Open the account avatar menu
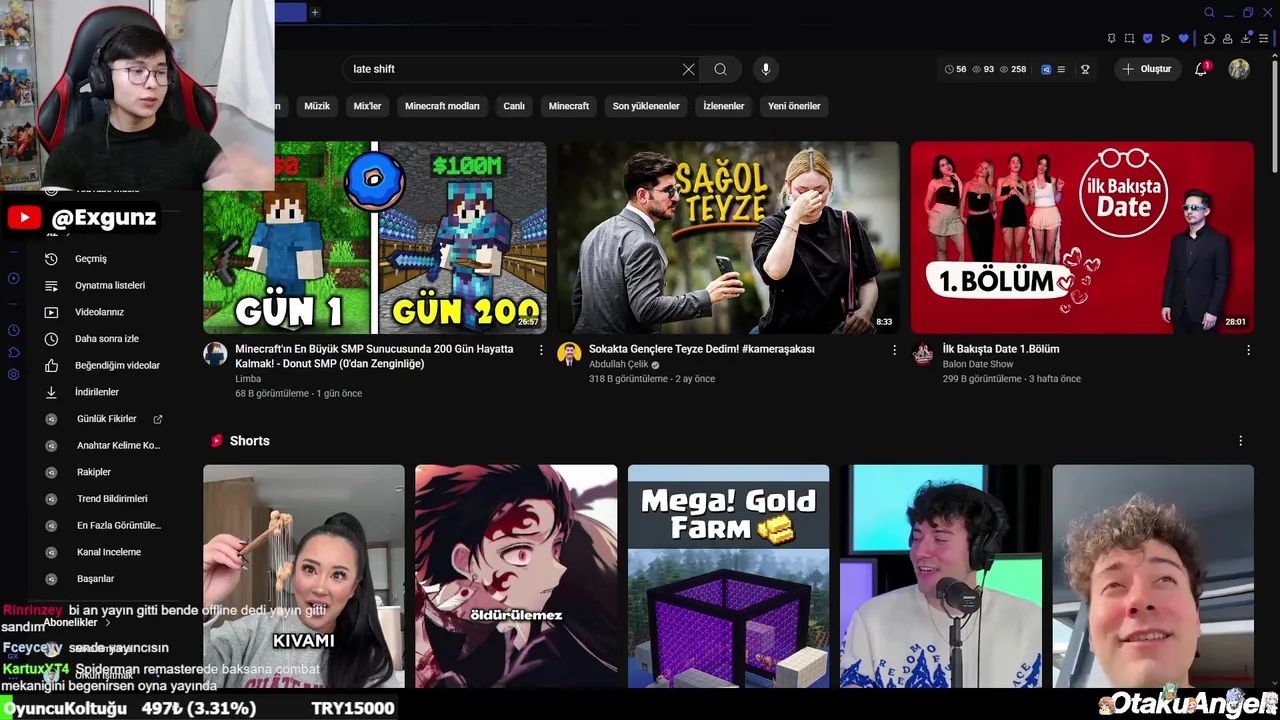1280x720 pixels. click(x=1239, y=69)
